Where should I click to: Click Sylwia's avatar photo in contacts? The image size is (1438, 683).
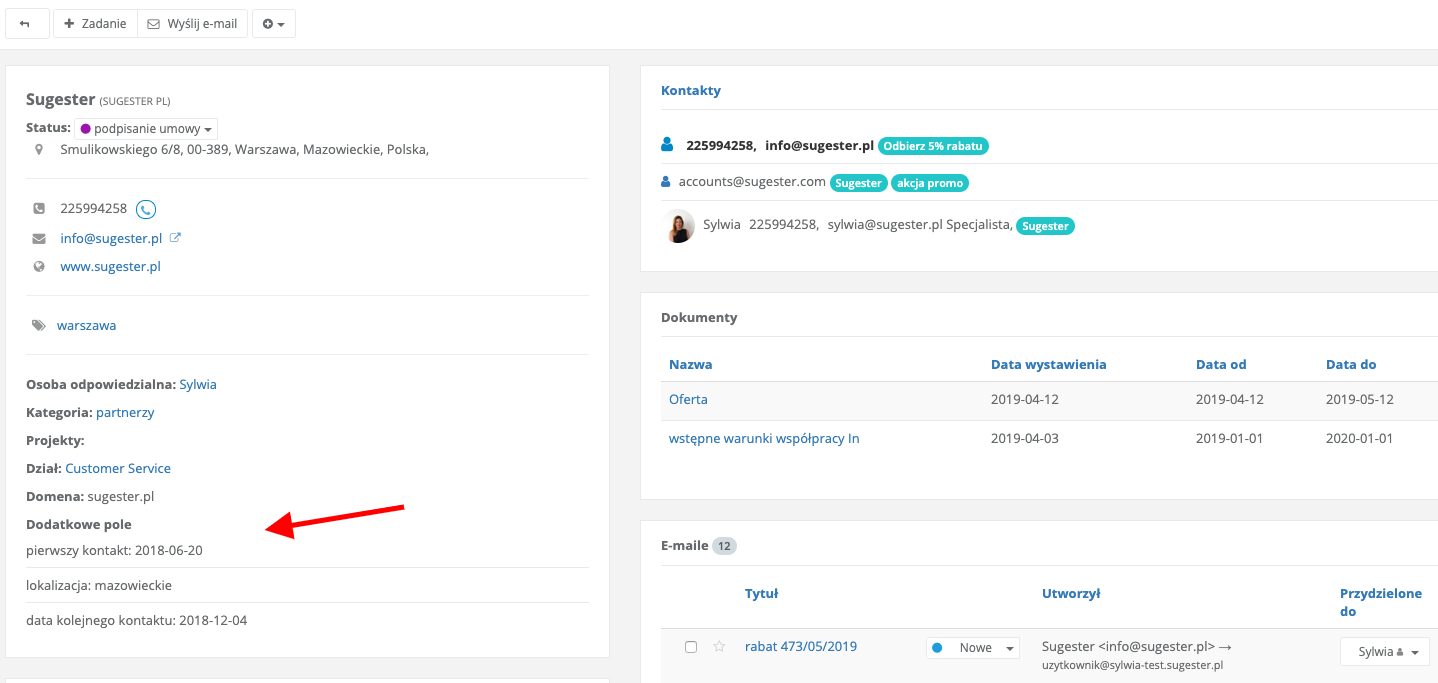pos(678,226)
